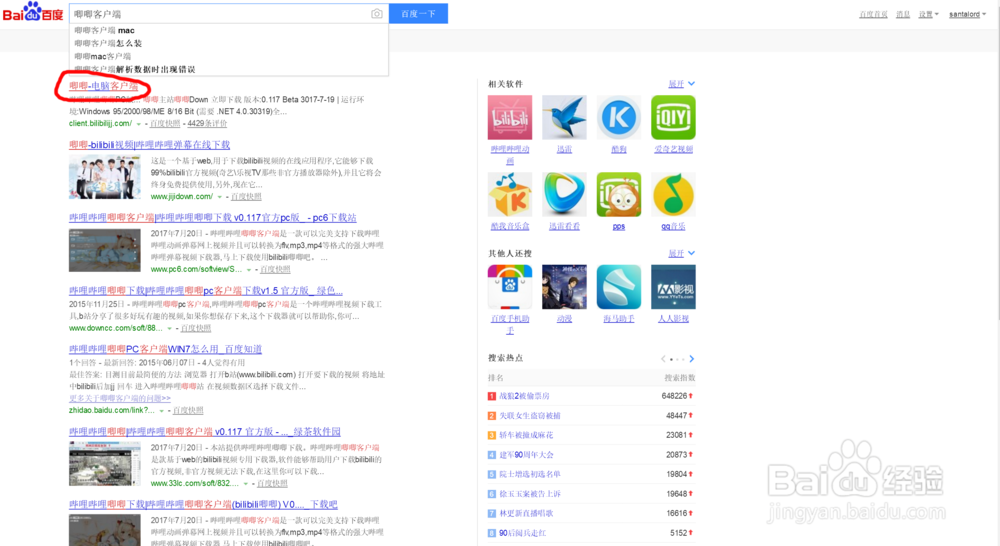The image size is (1000, 546).
Task: Expand 相关软件 section with 展开
Action: point(681,84)
